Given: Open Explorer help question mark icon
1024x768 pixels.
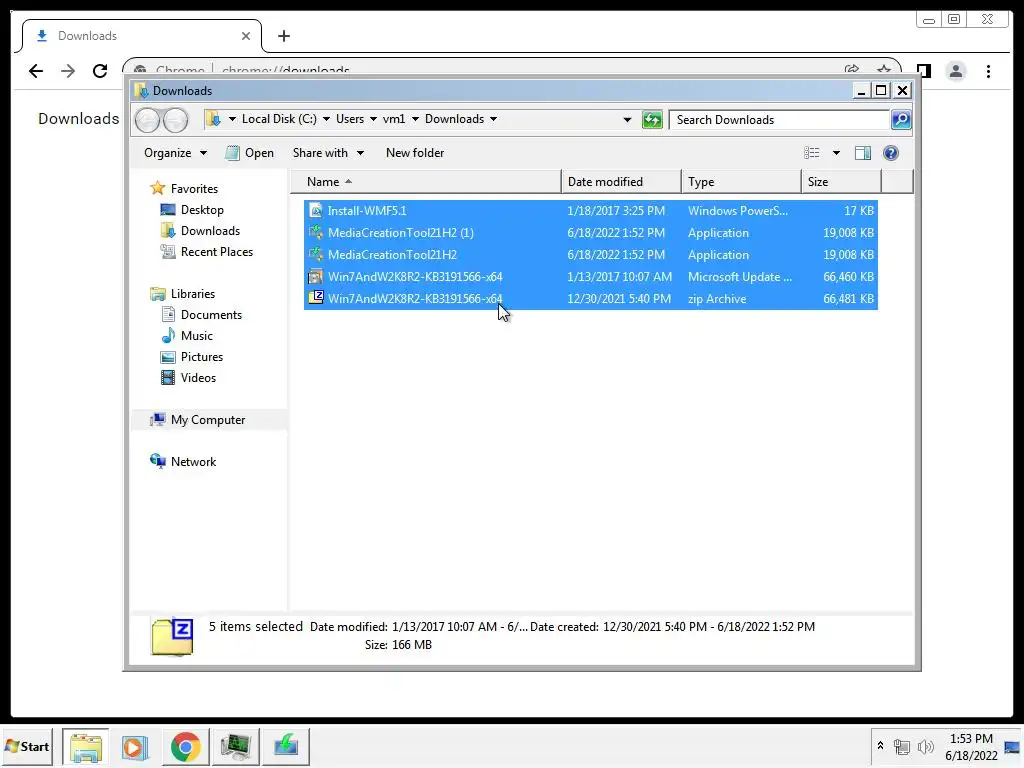Looking at the screenshot, I should pos(891,153).
